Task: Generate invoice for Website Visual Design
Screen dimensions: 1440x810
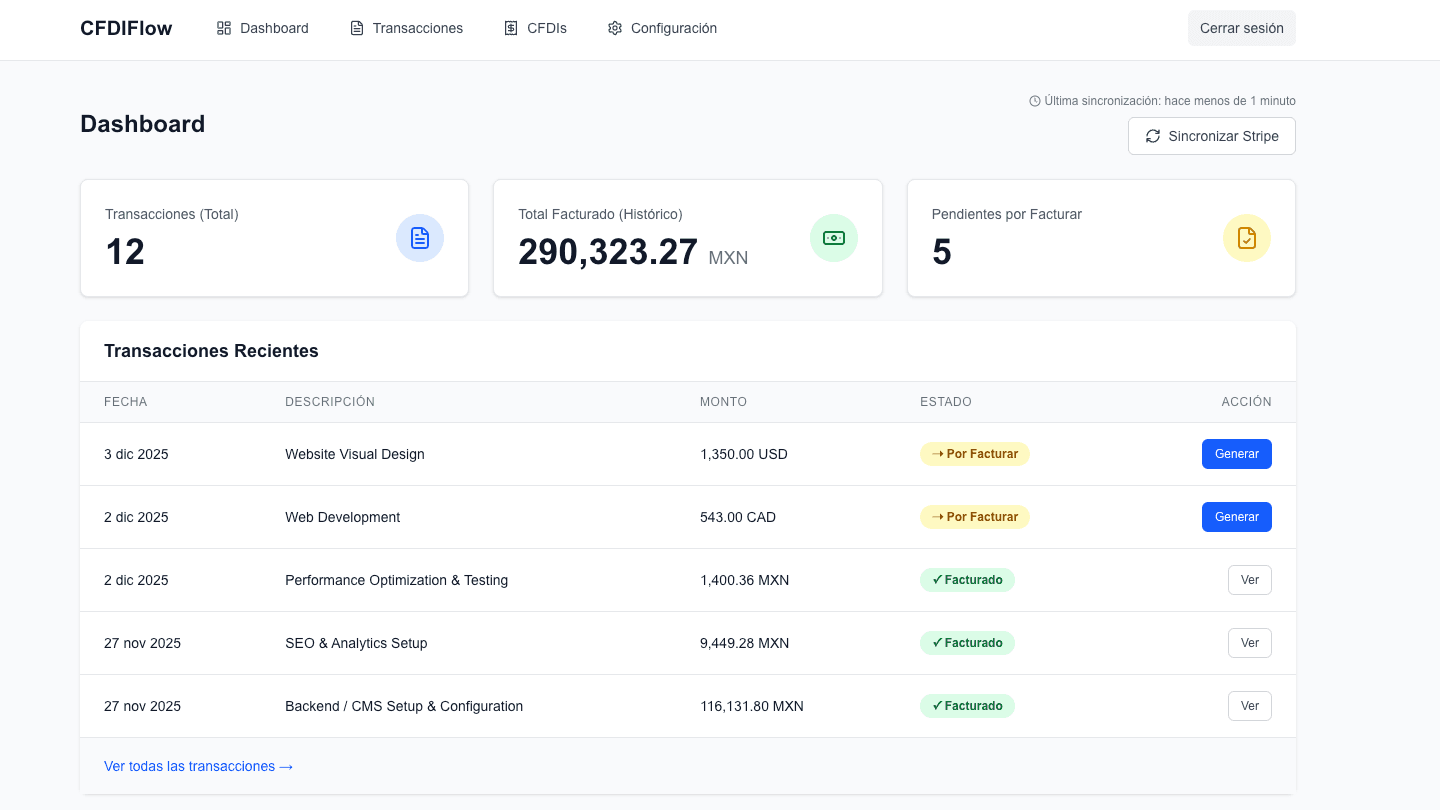Action: [x=1236, y=454]
